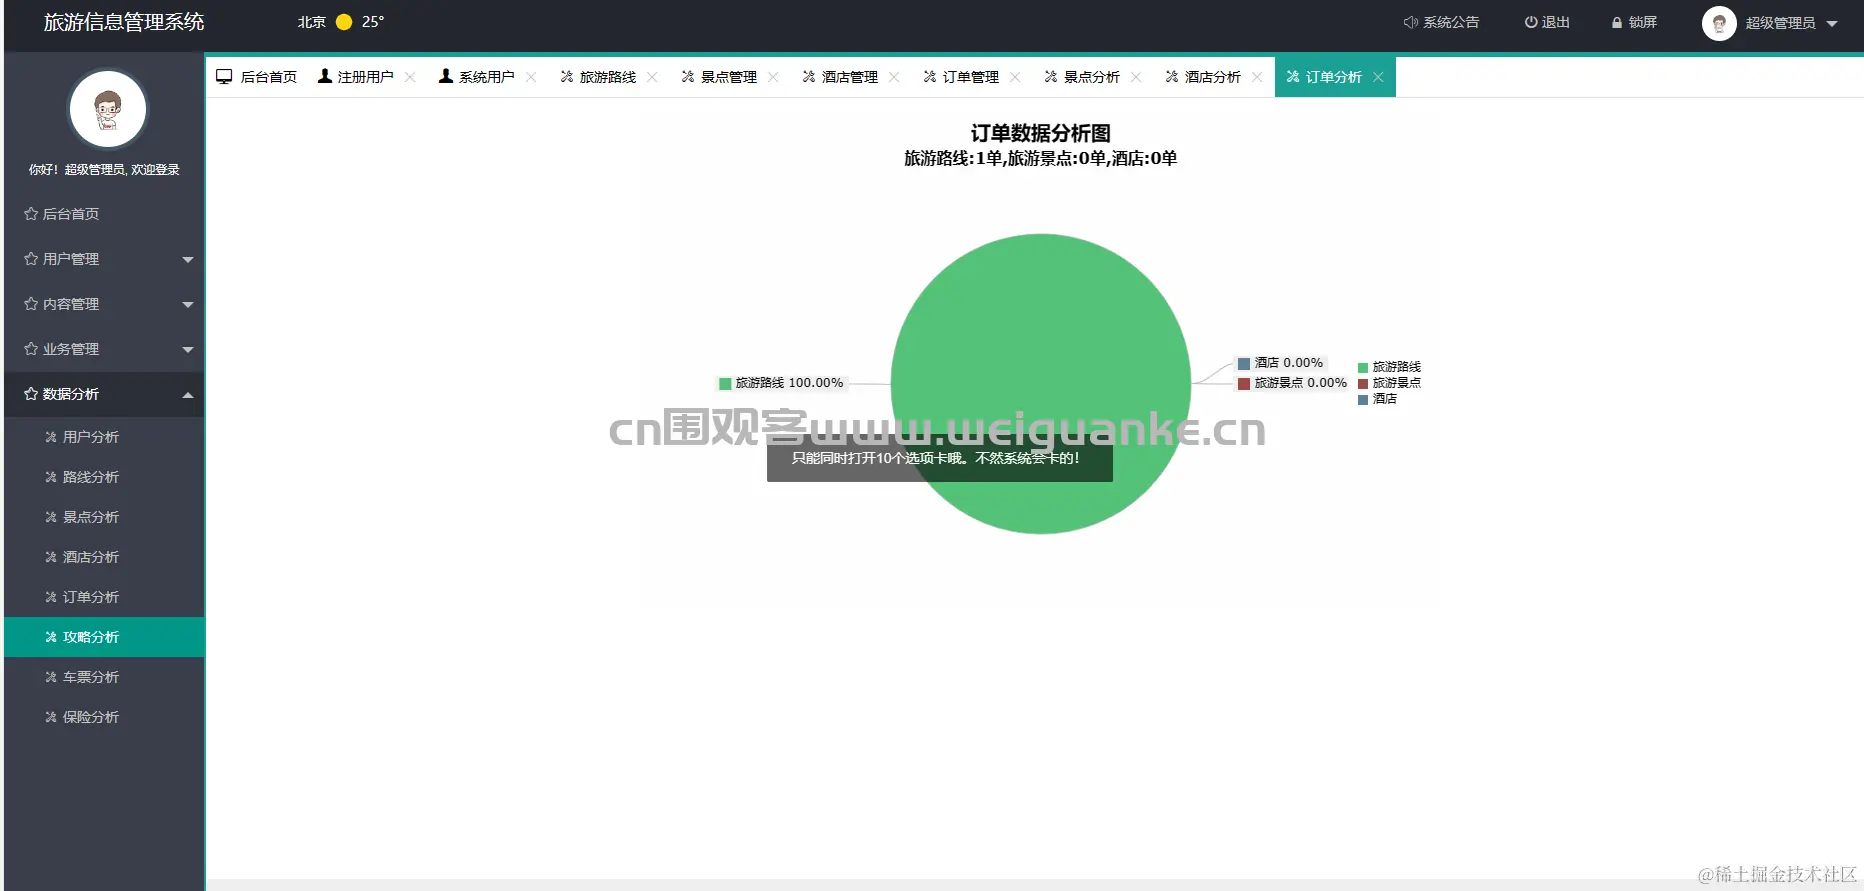The width and height of the screenshot is (1864, 891).
Task: Close the 旅游路线 tab
Action: coord(652,77)
